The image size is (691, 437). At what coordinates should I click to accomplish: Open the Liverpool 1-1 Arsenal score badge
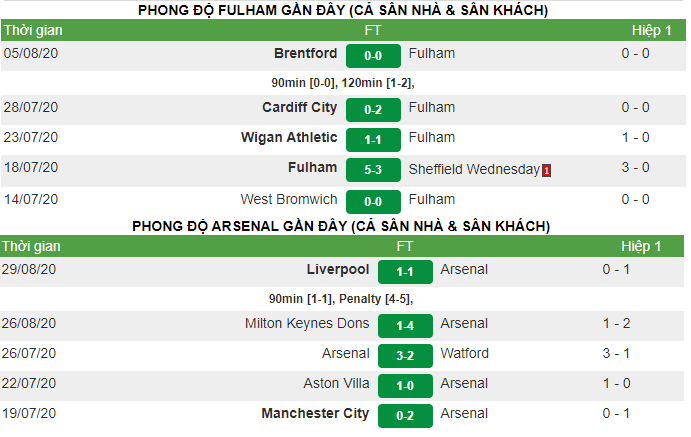coord(405,272)
